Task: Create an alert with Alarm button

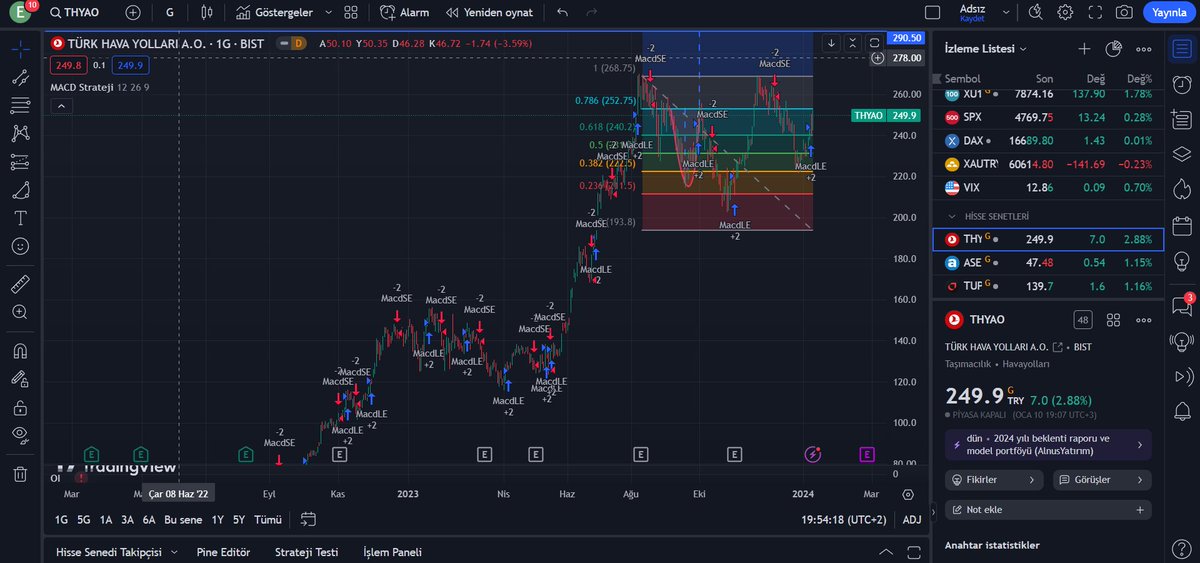Action: (405, 13)
